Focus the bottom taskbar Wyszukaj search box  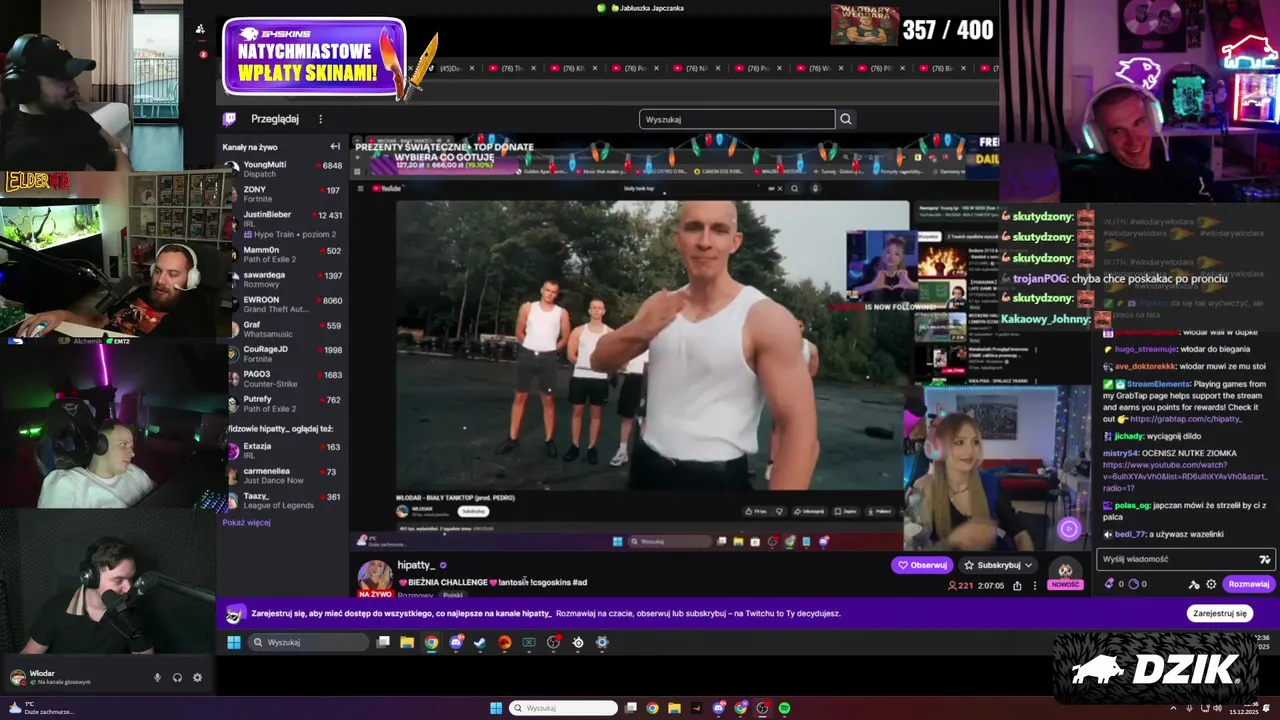coord(564,708)
